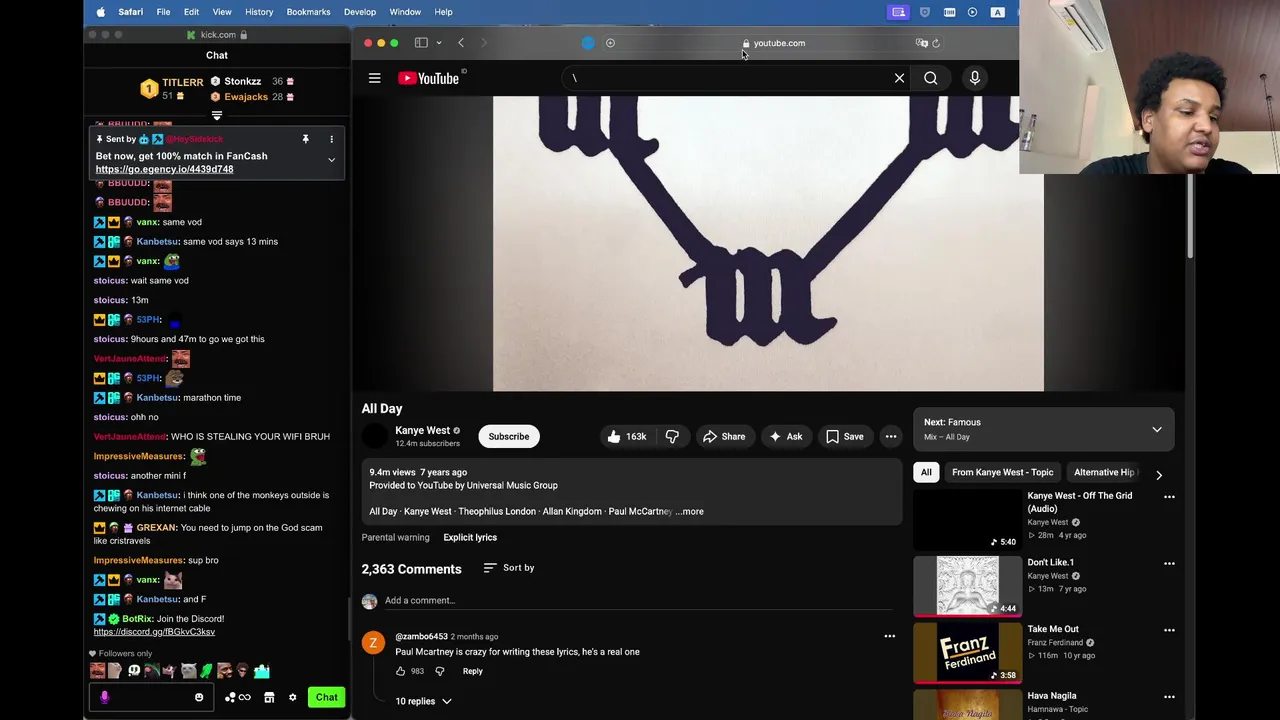The height and width of the screenshot is (720, 1280).
Task: Open Kick chat settings gear
Action: [x=292, y=697]
